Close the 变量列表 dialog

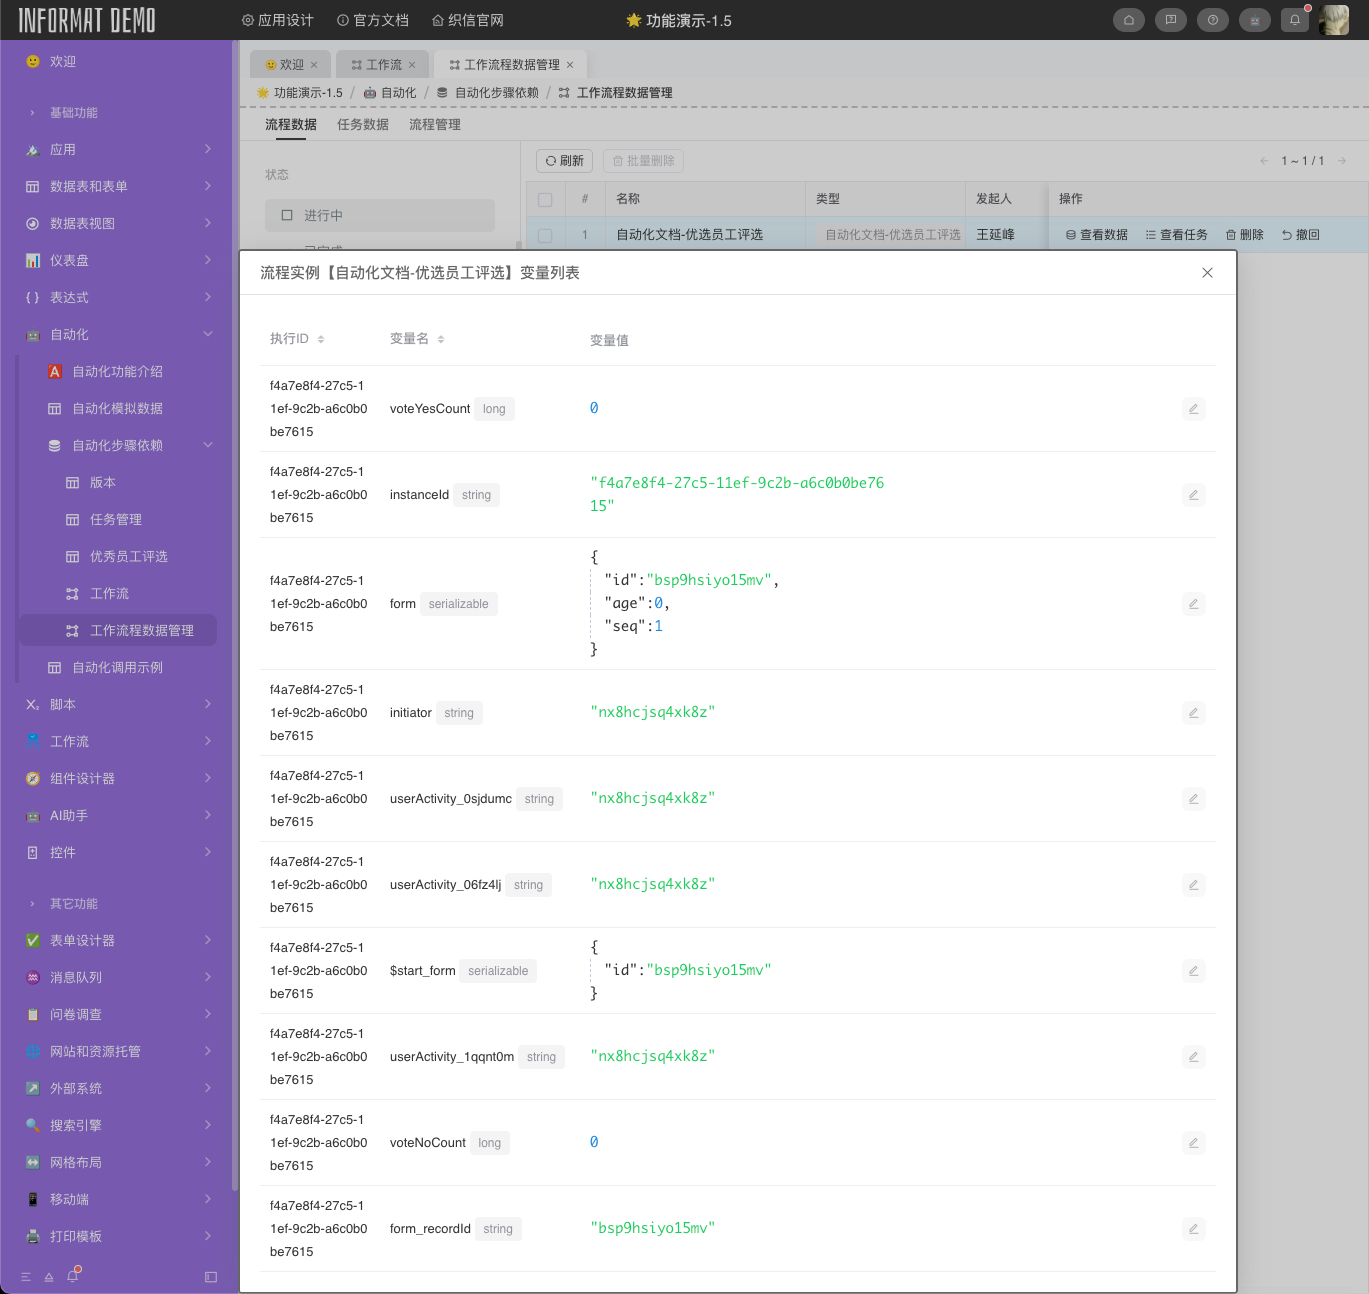[x=1207, y=273]
